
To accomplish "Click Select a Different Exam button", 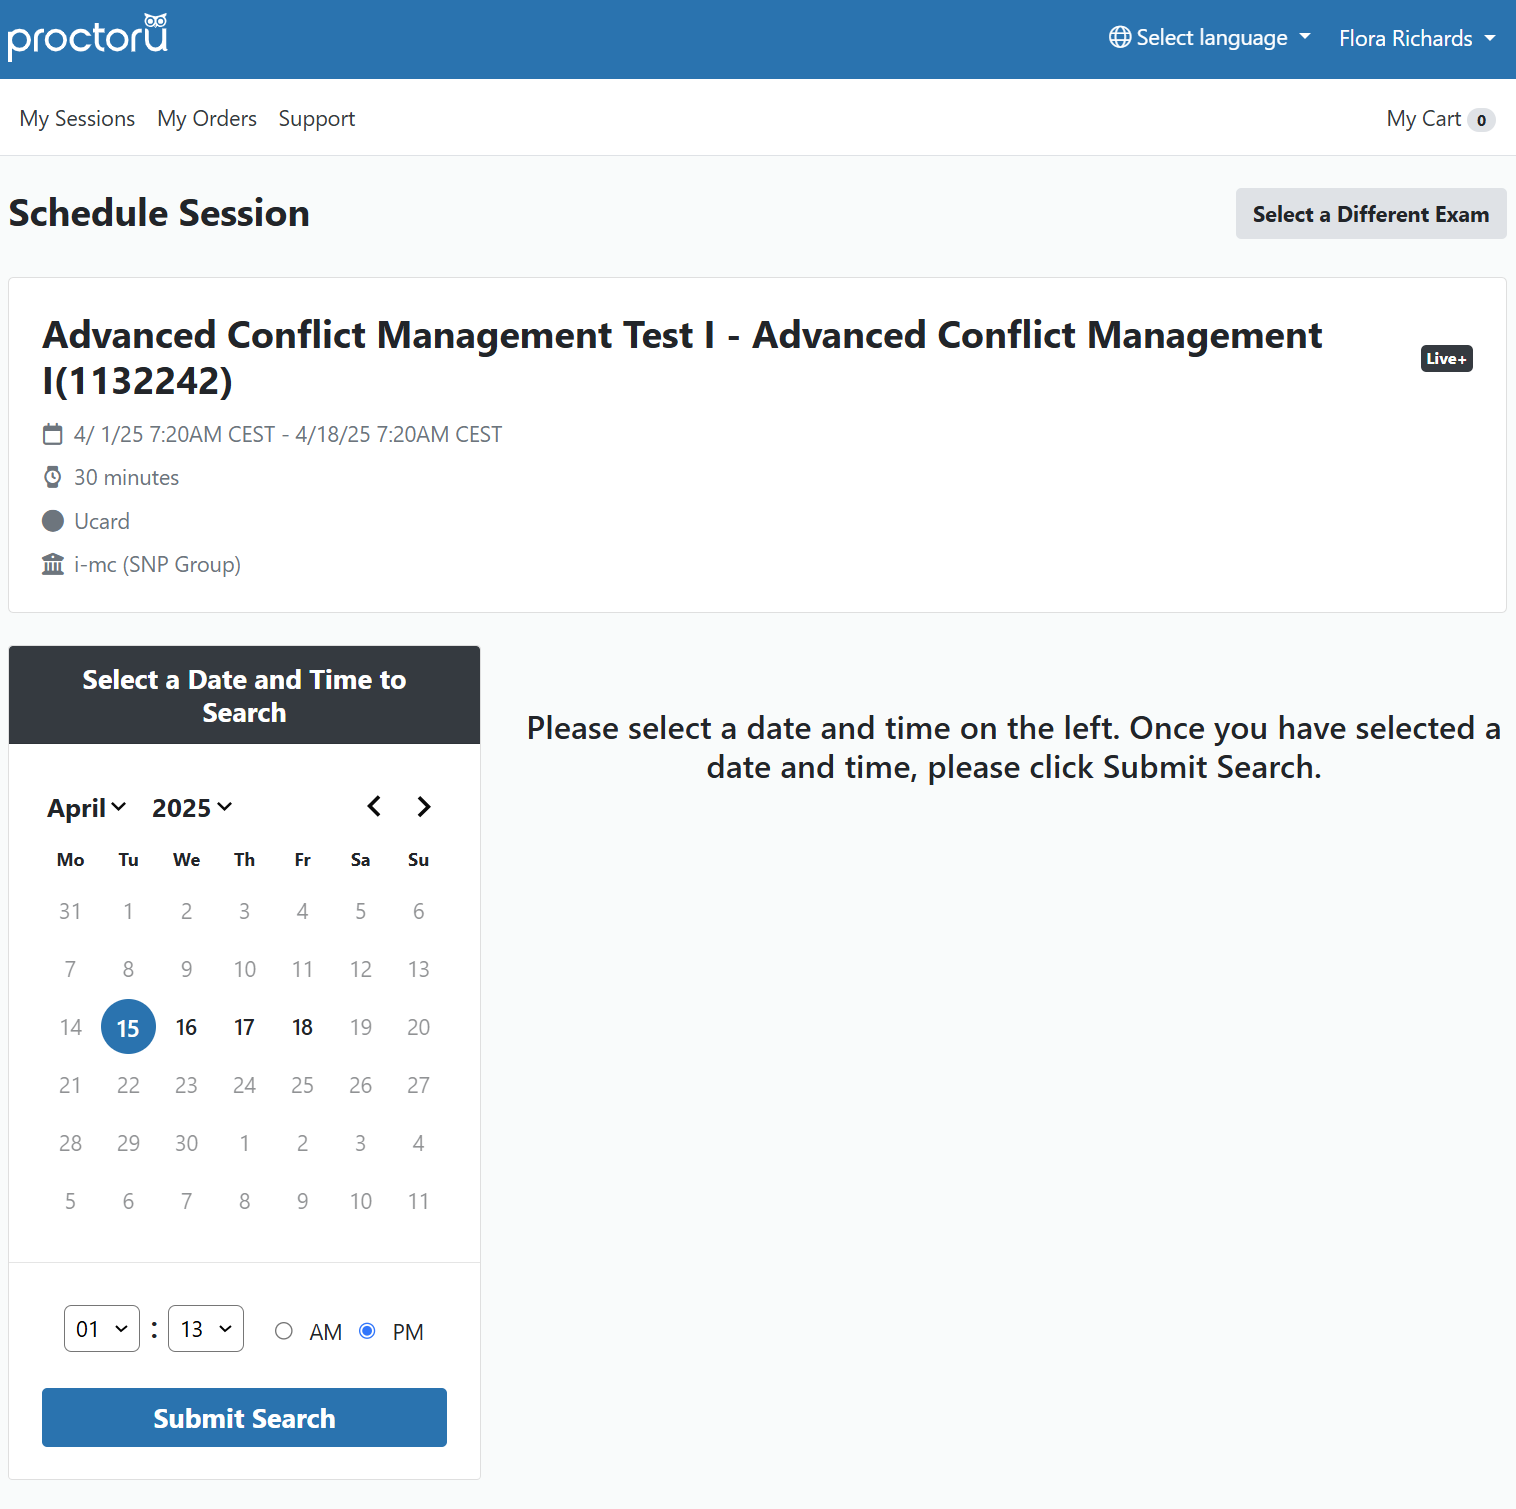I will pos(1370,214).
